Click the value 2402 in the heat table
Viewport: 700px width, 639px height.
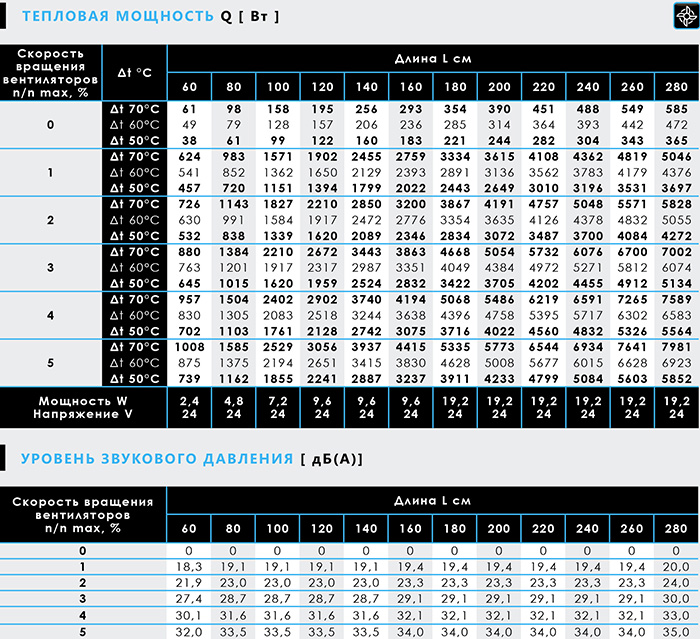(278, 300)
